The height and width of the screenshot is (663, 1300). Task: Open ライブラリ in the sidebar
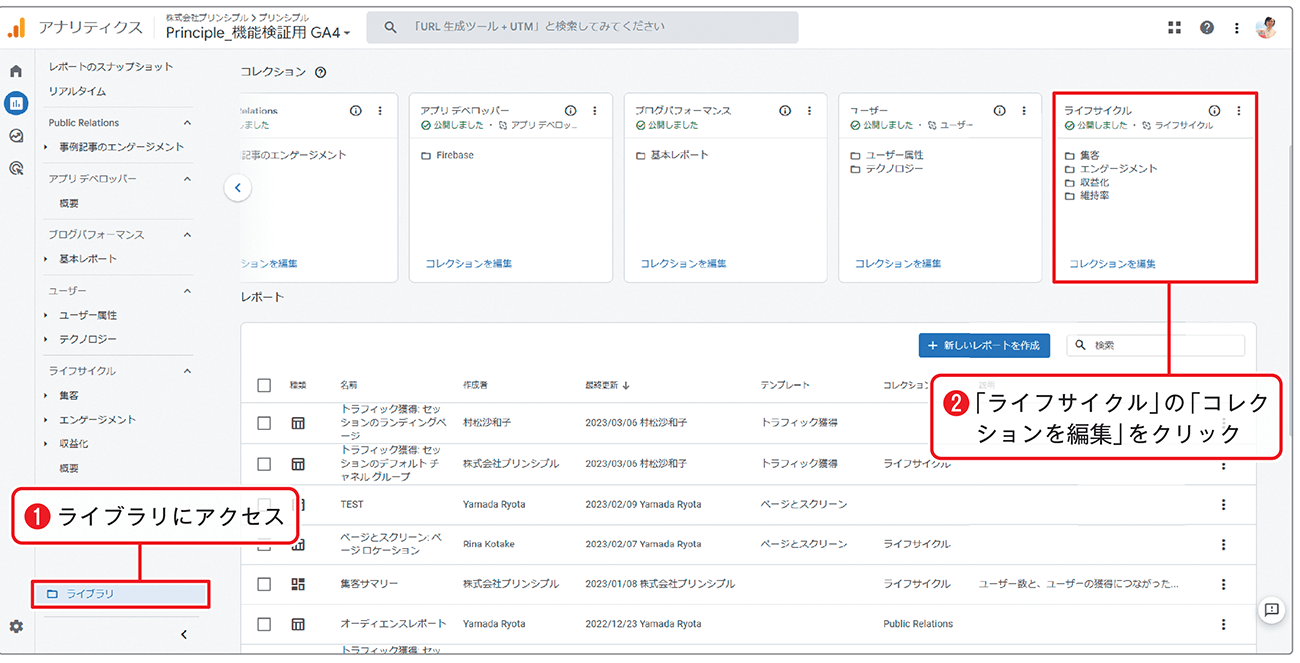[120, 594]
